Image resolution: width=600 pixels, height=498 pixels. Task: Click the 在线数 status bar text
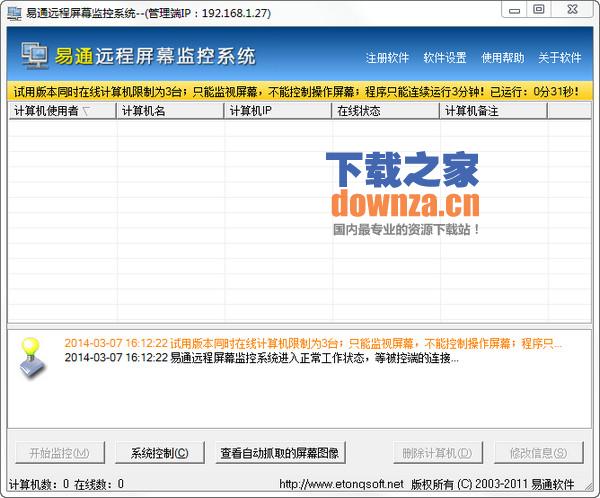[x=99, y=484]
